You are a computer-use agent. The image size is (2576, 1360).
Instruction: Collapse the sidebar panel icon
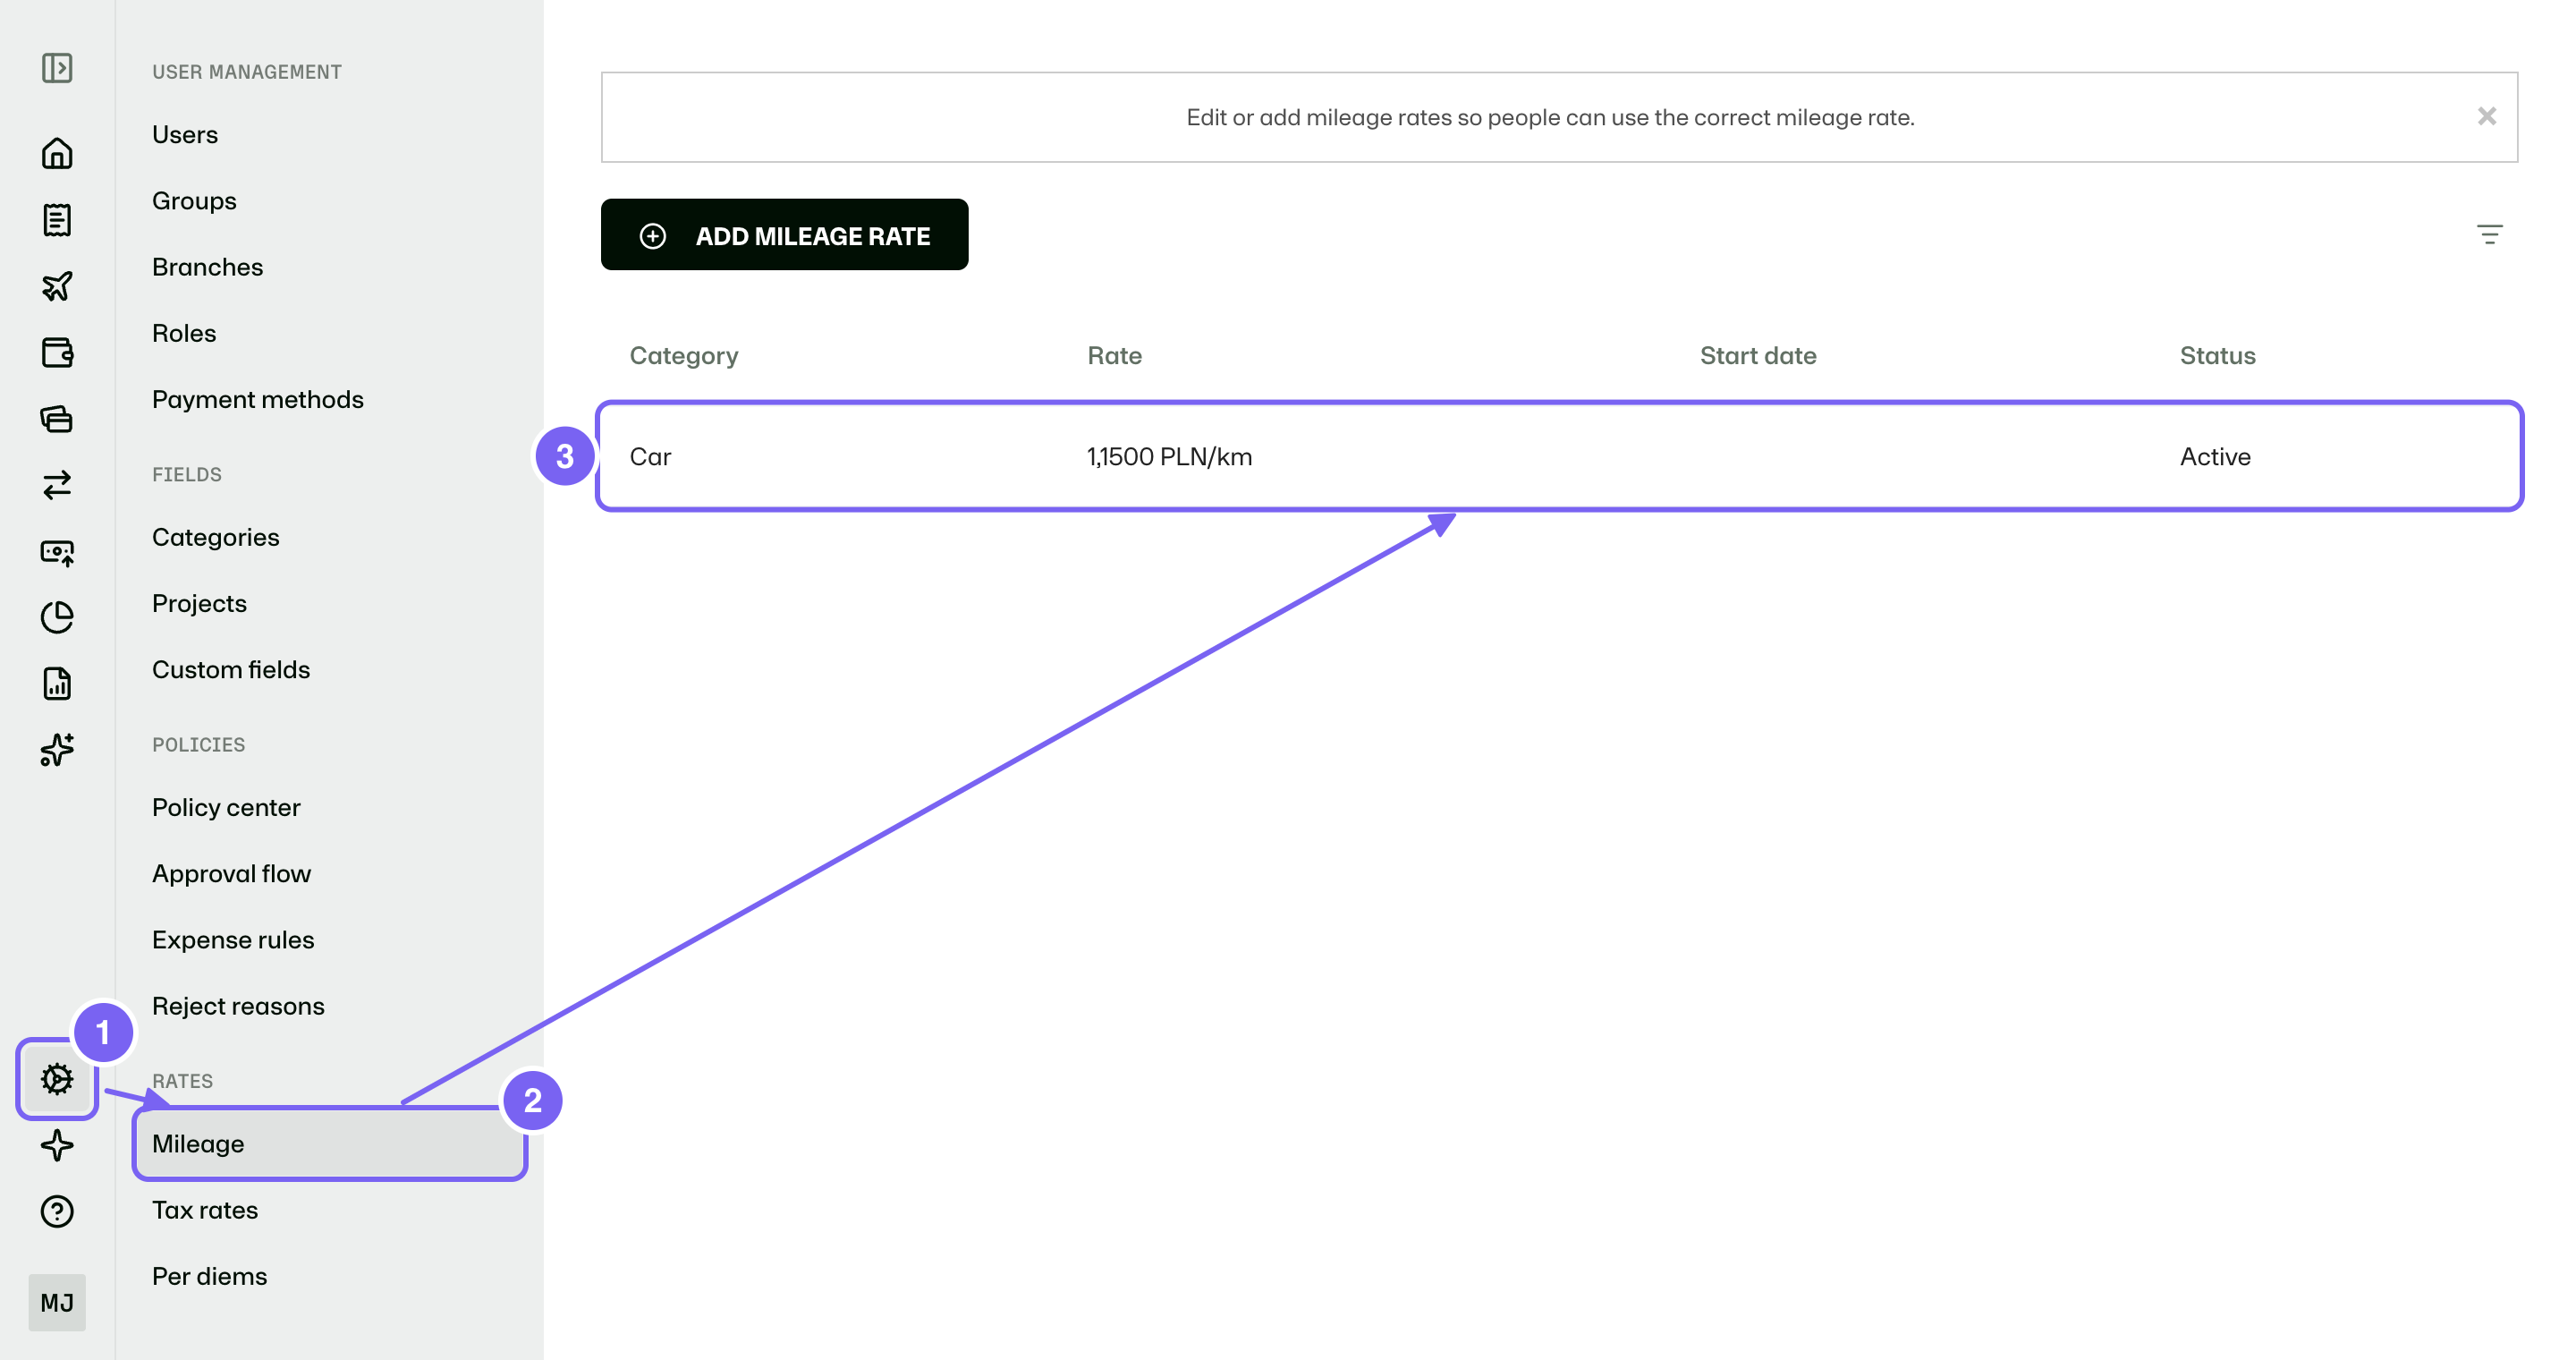[x=57, y=68]
